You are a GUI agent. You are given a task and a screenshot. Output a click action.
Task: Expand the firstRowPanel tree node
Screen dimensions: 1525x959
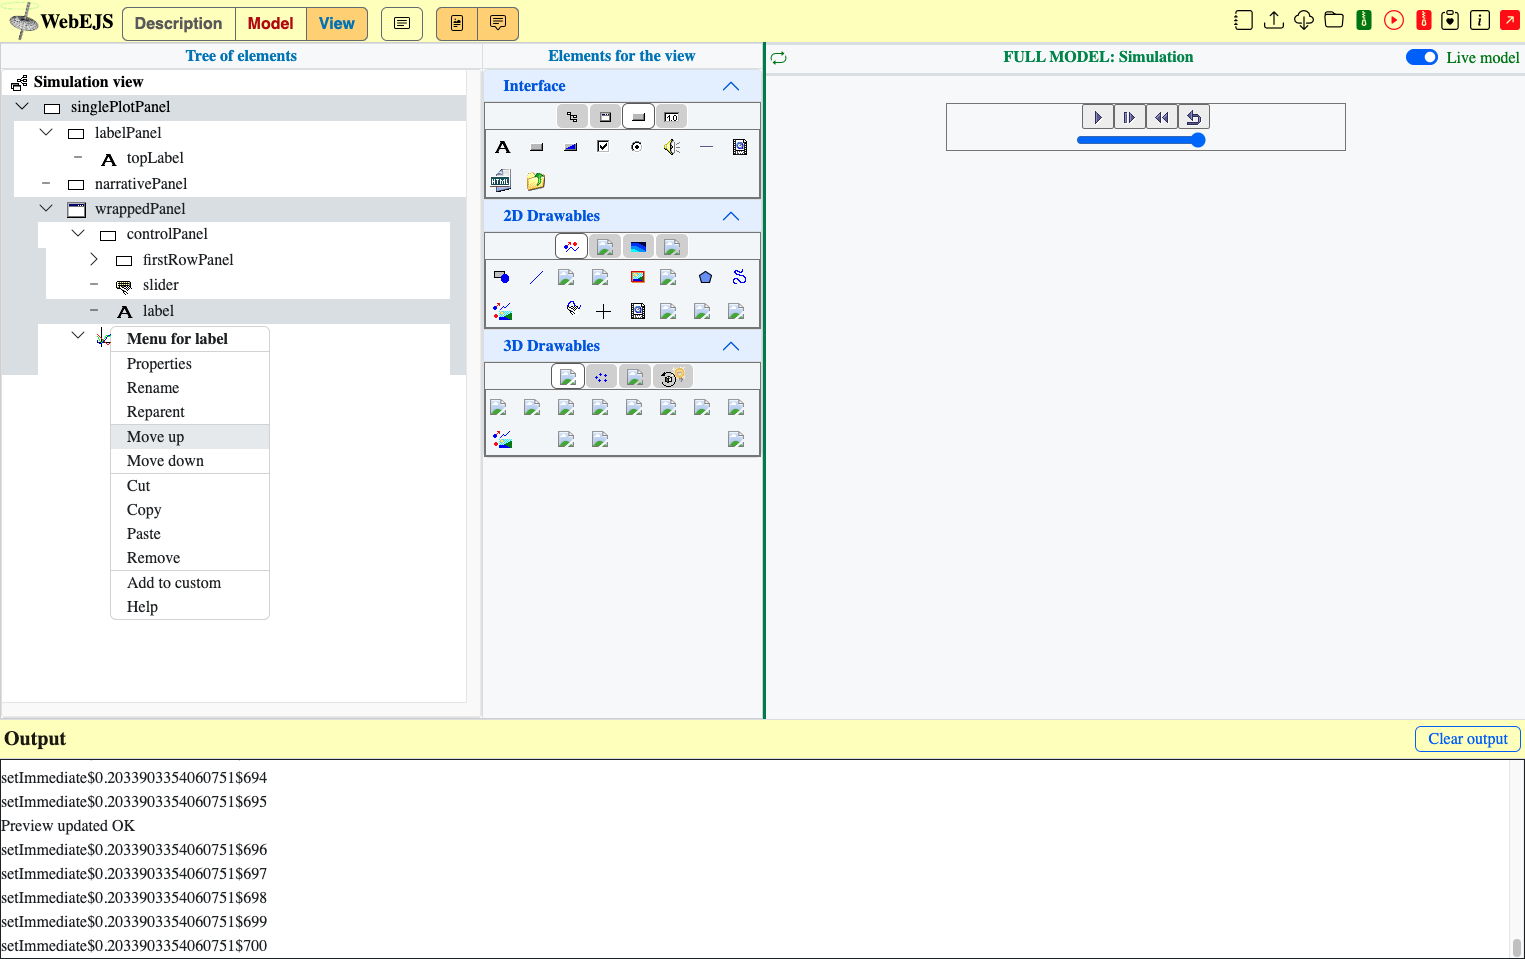94,259
